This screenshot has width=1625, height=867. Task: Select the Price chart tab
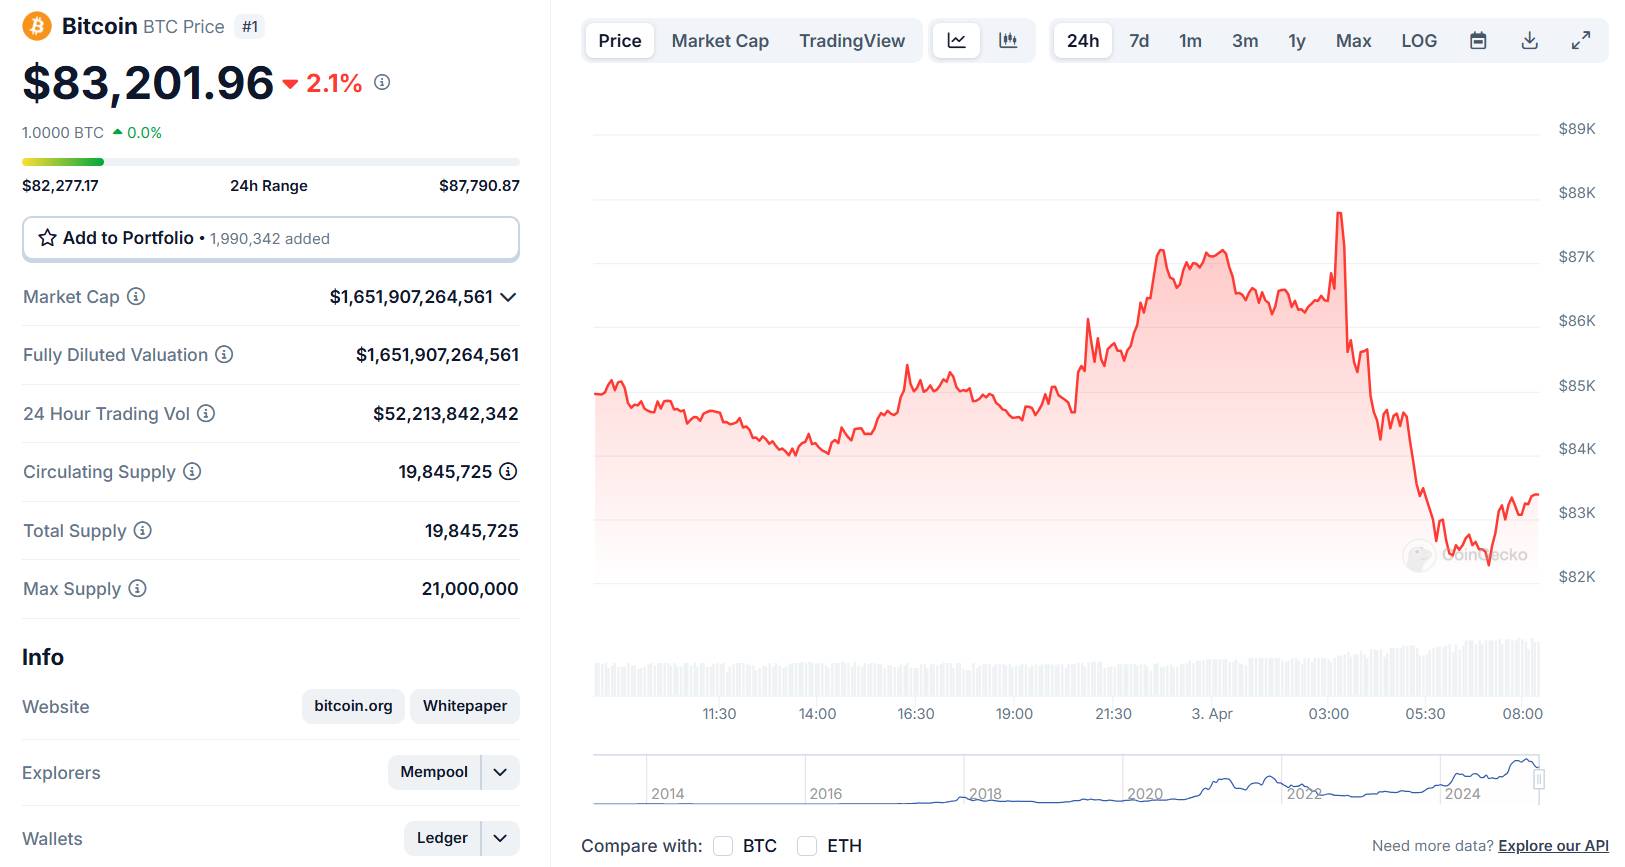point(620,41)
